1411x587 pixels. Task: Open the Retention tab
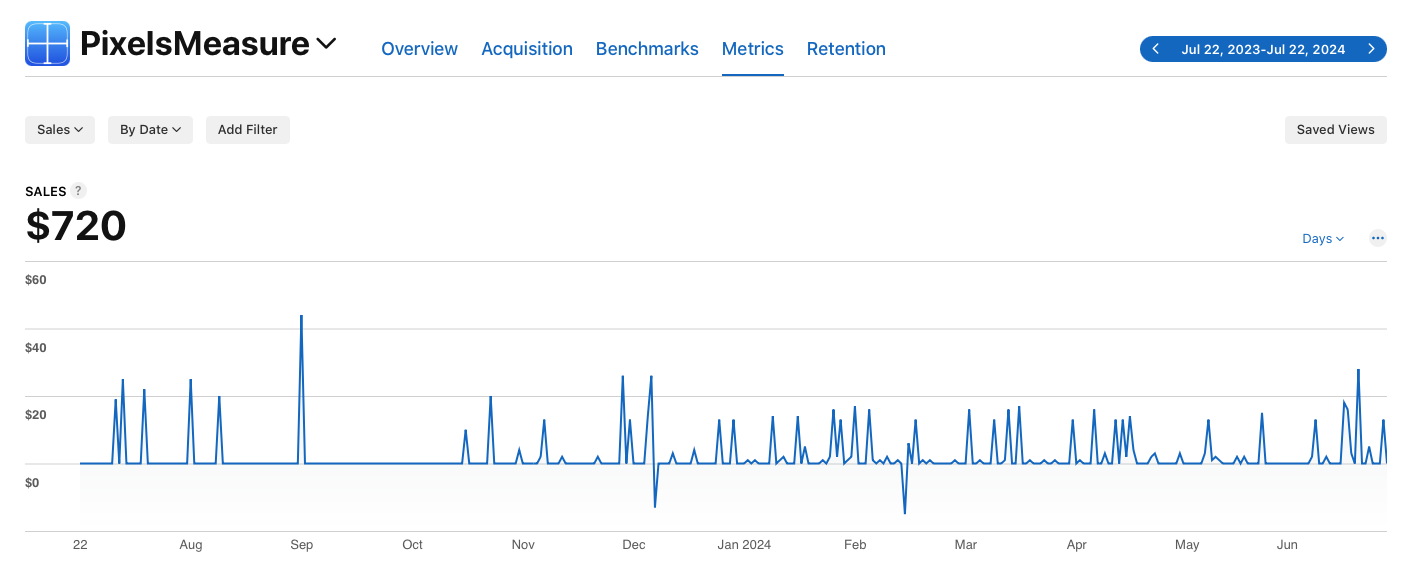pos(846,49)
